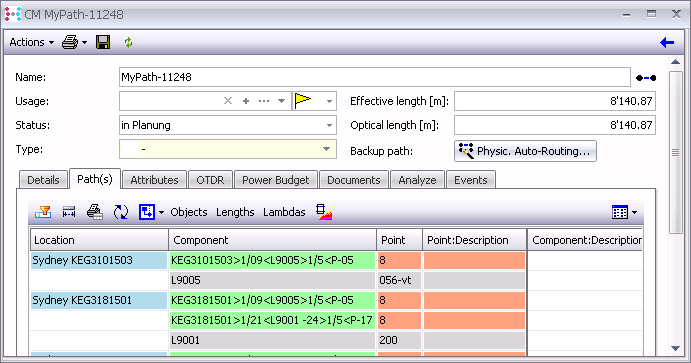Open Usage browse dialog with ellipsis
Screen dimensions: 691x363
264,101
